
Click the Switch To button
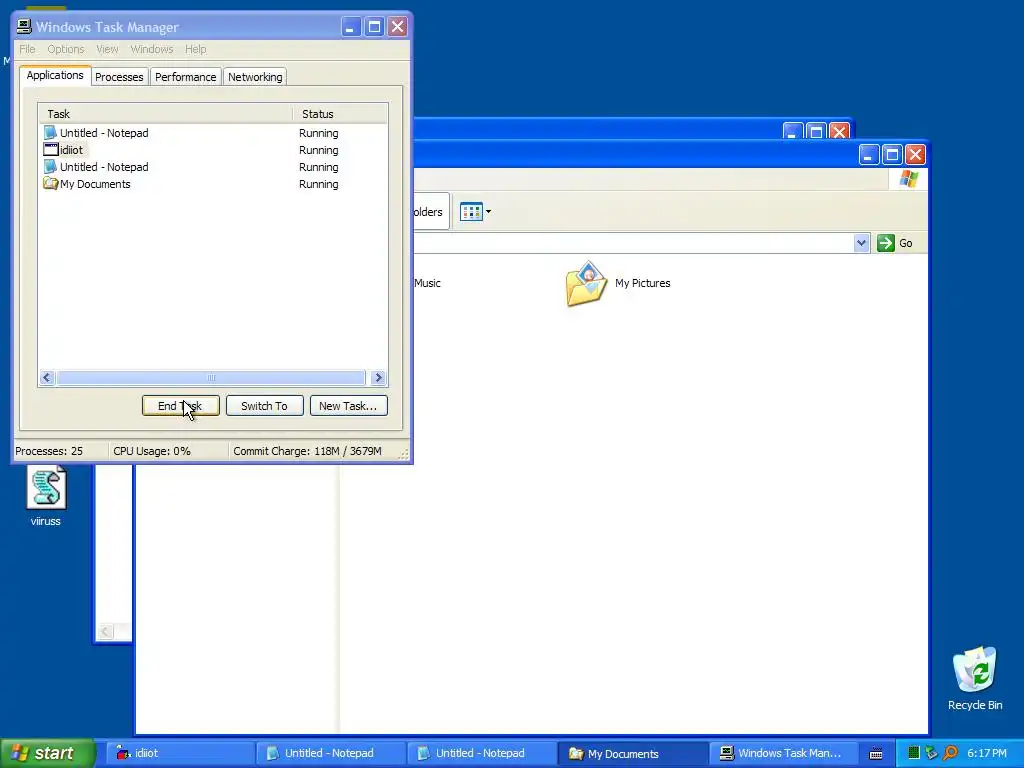[x=264, y=406]
